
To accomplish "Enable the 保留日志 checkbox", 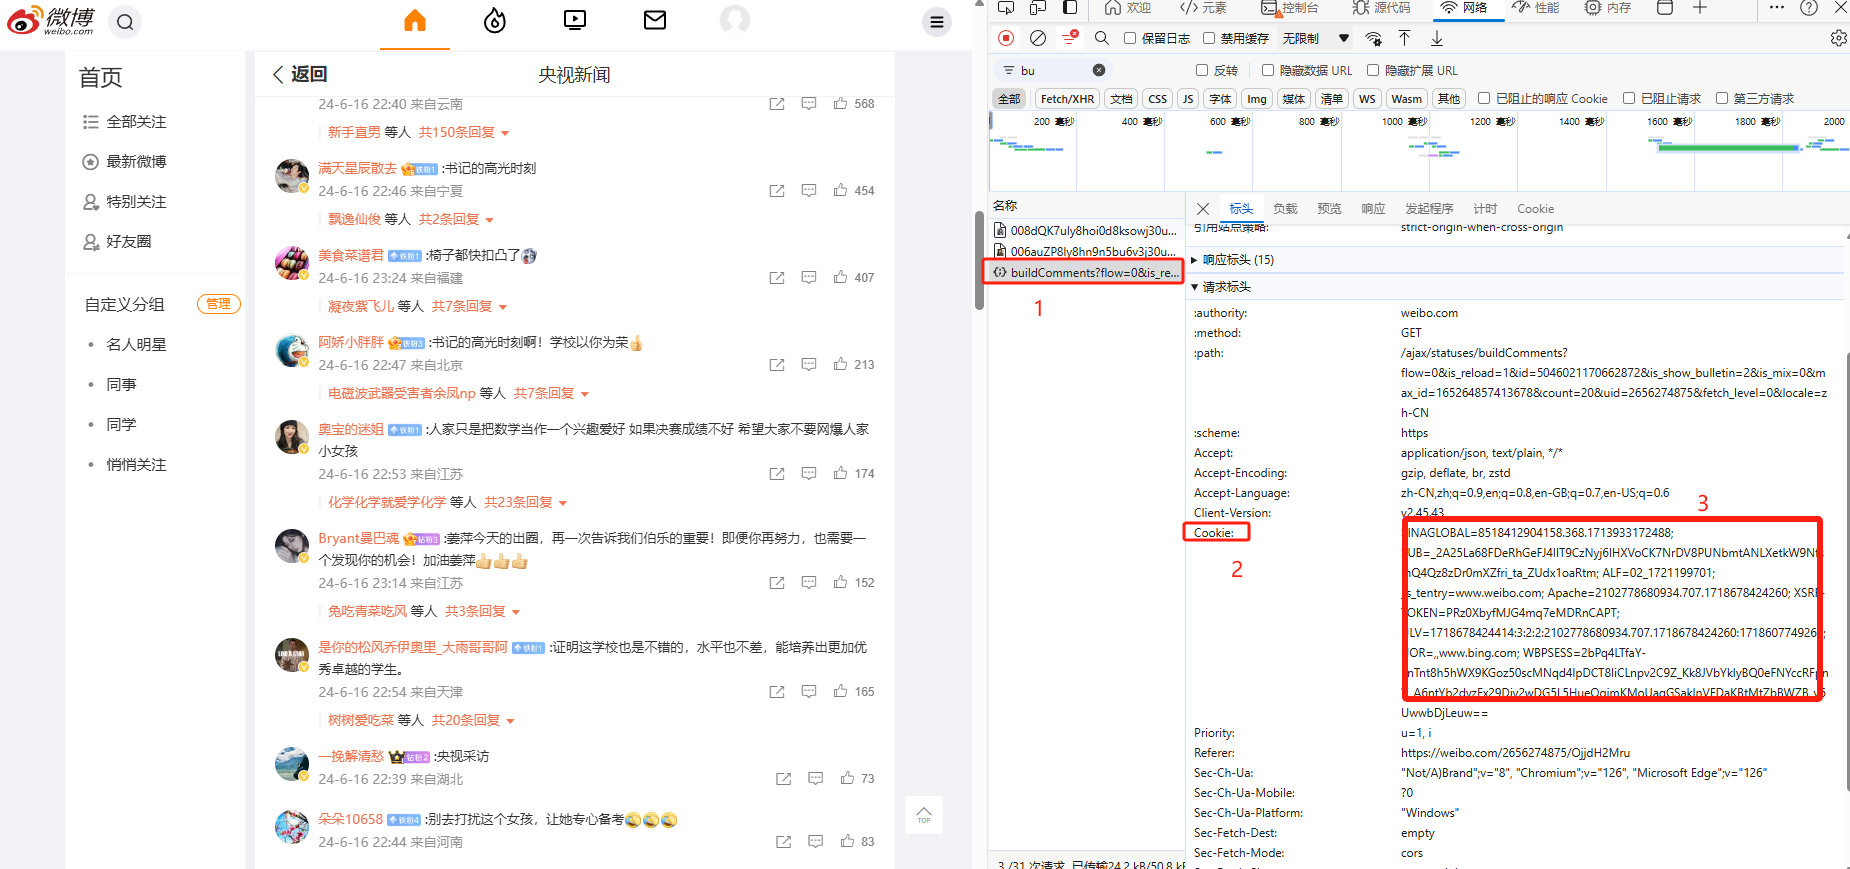I will coord(1130,38).
